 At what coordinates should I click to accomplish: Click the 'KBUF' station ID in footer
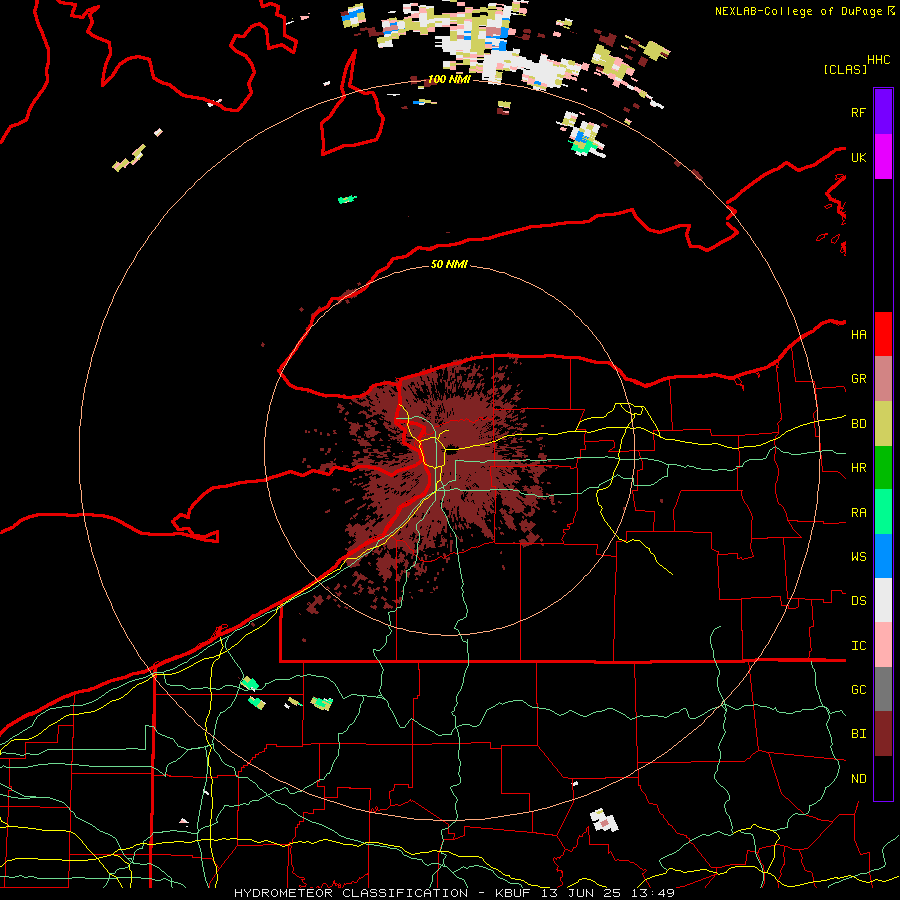tap(513, 893)
